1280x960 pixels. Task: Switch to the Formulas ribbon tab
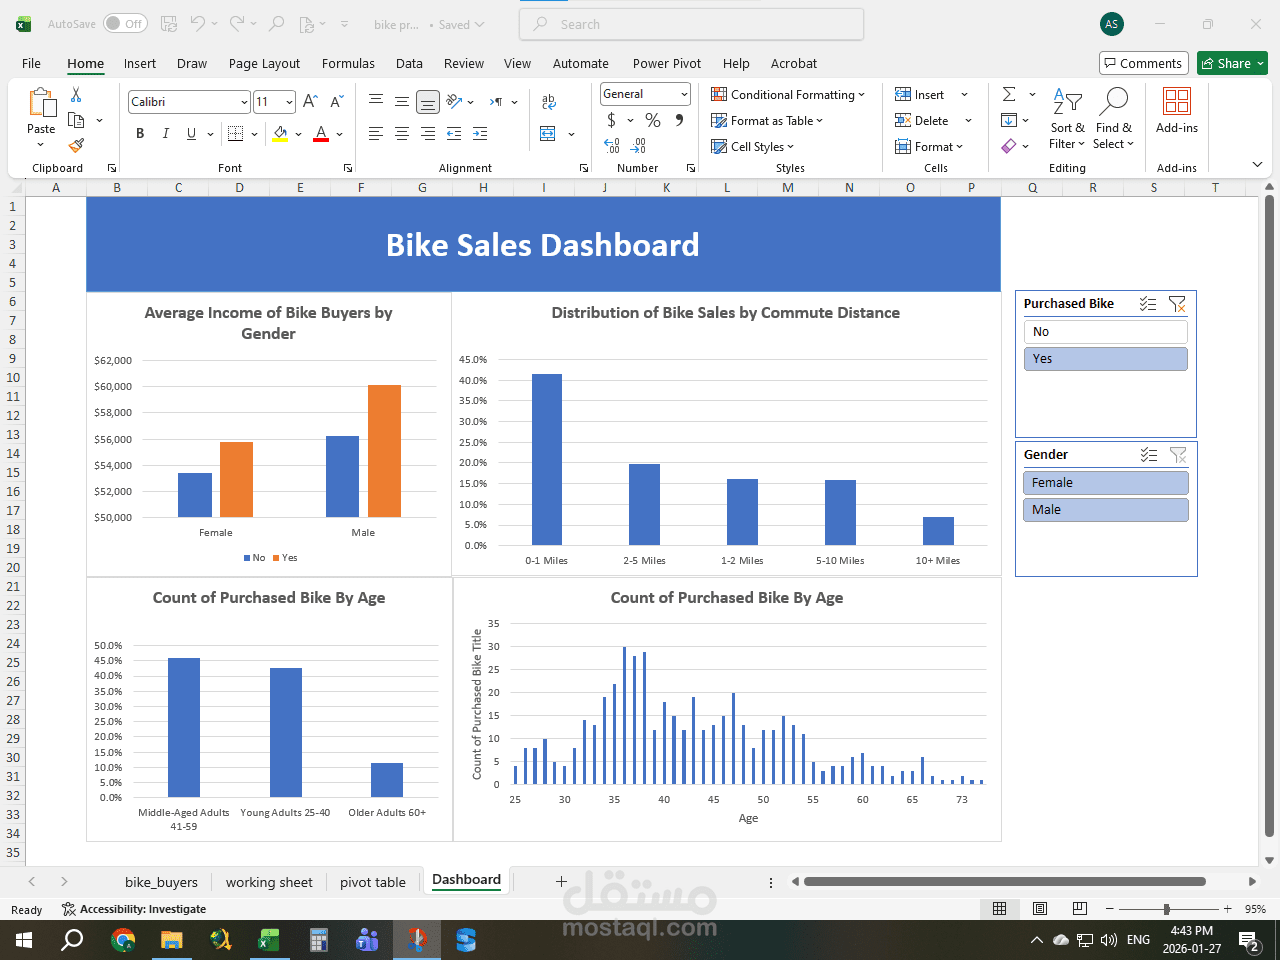tap(348, 63)
